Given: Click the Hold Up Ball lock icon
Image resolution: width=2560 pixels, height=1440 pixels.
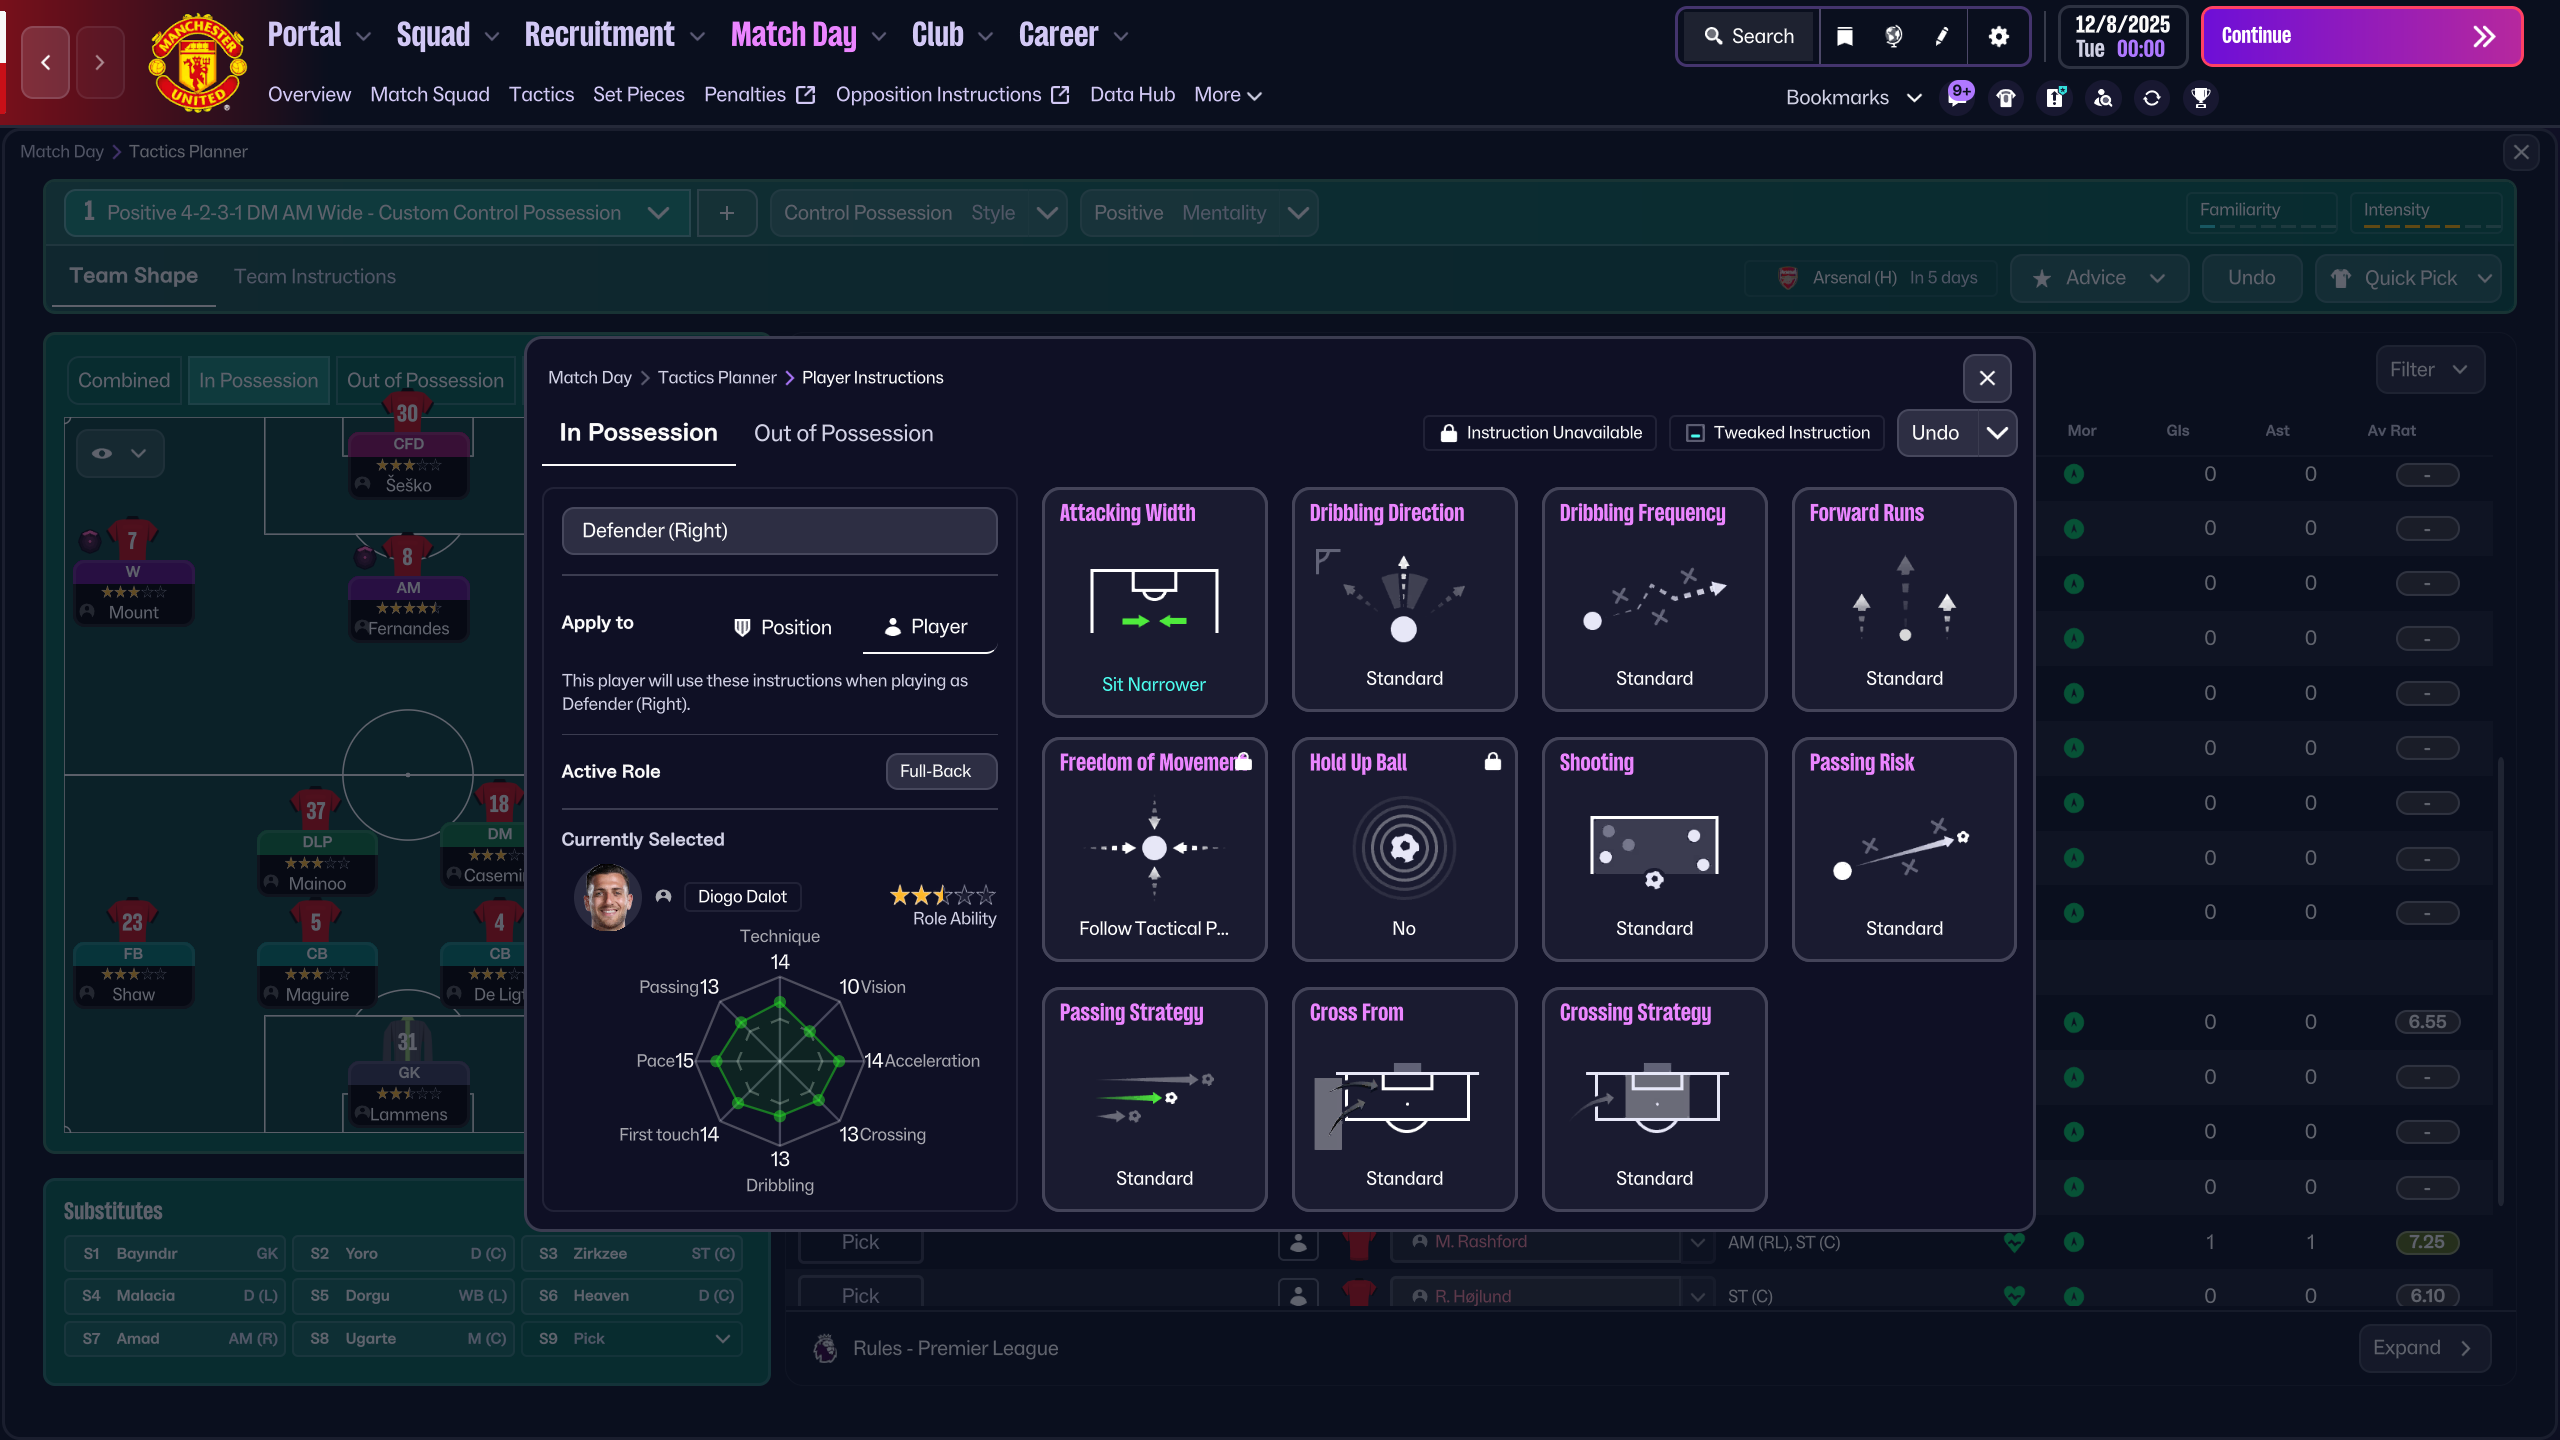Looking at the screenshot, I should (x=1493, y=762).
